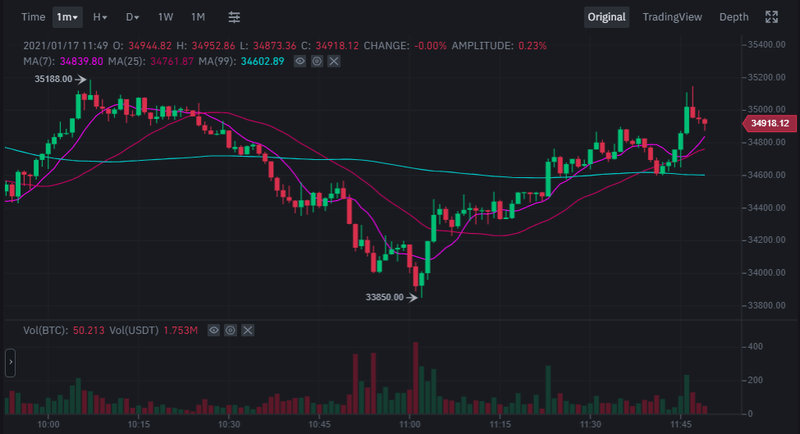Open the technical indicators settings icon

(x=234, y=17)
